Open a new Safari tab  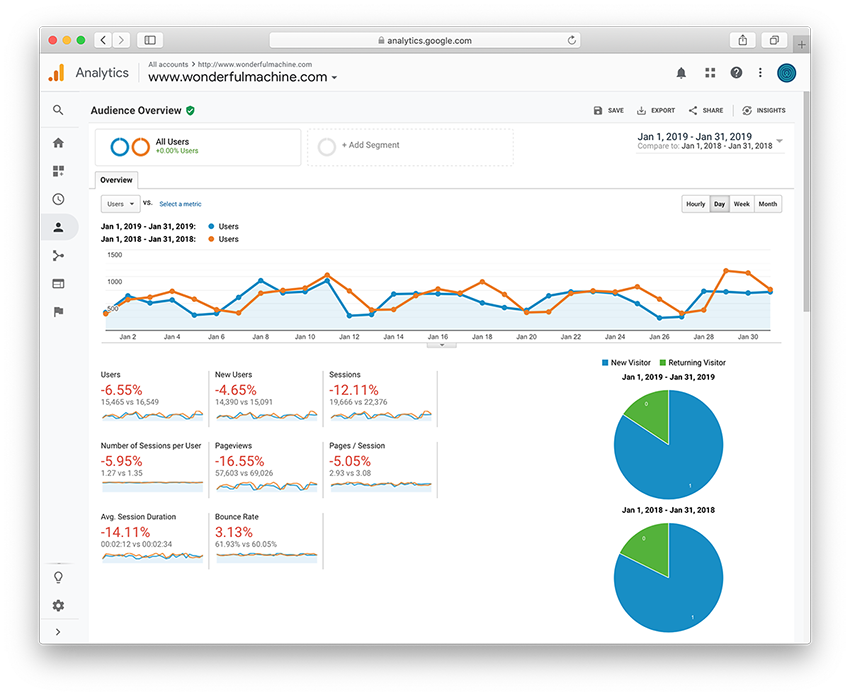click(x=802, y=44)
